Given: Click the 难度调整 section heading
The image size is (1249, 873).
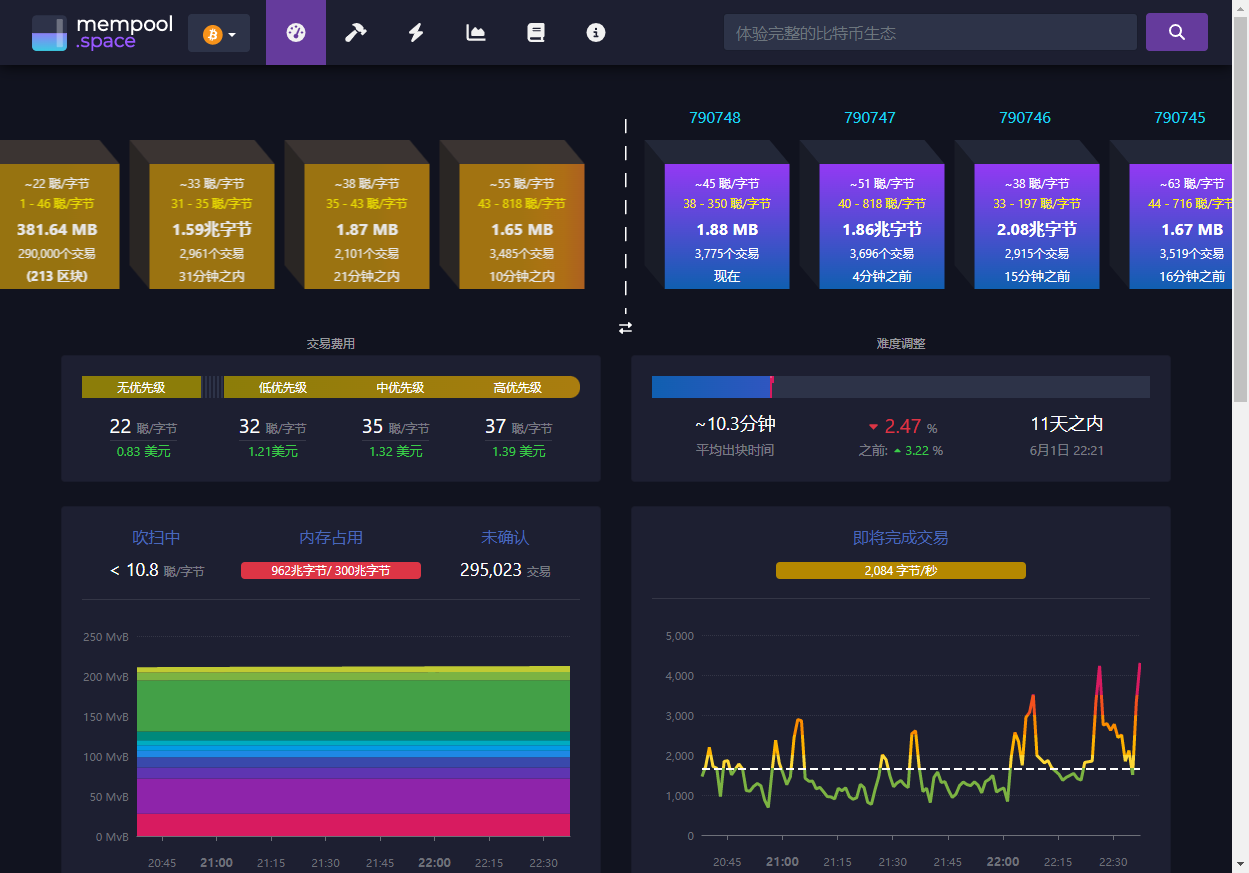Looking at the screenshot, I should (x=900, y=343).
